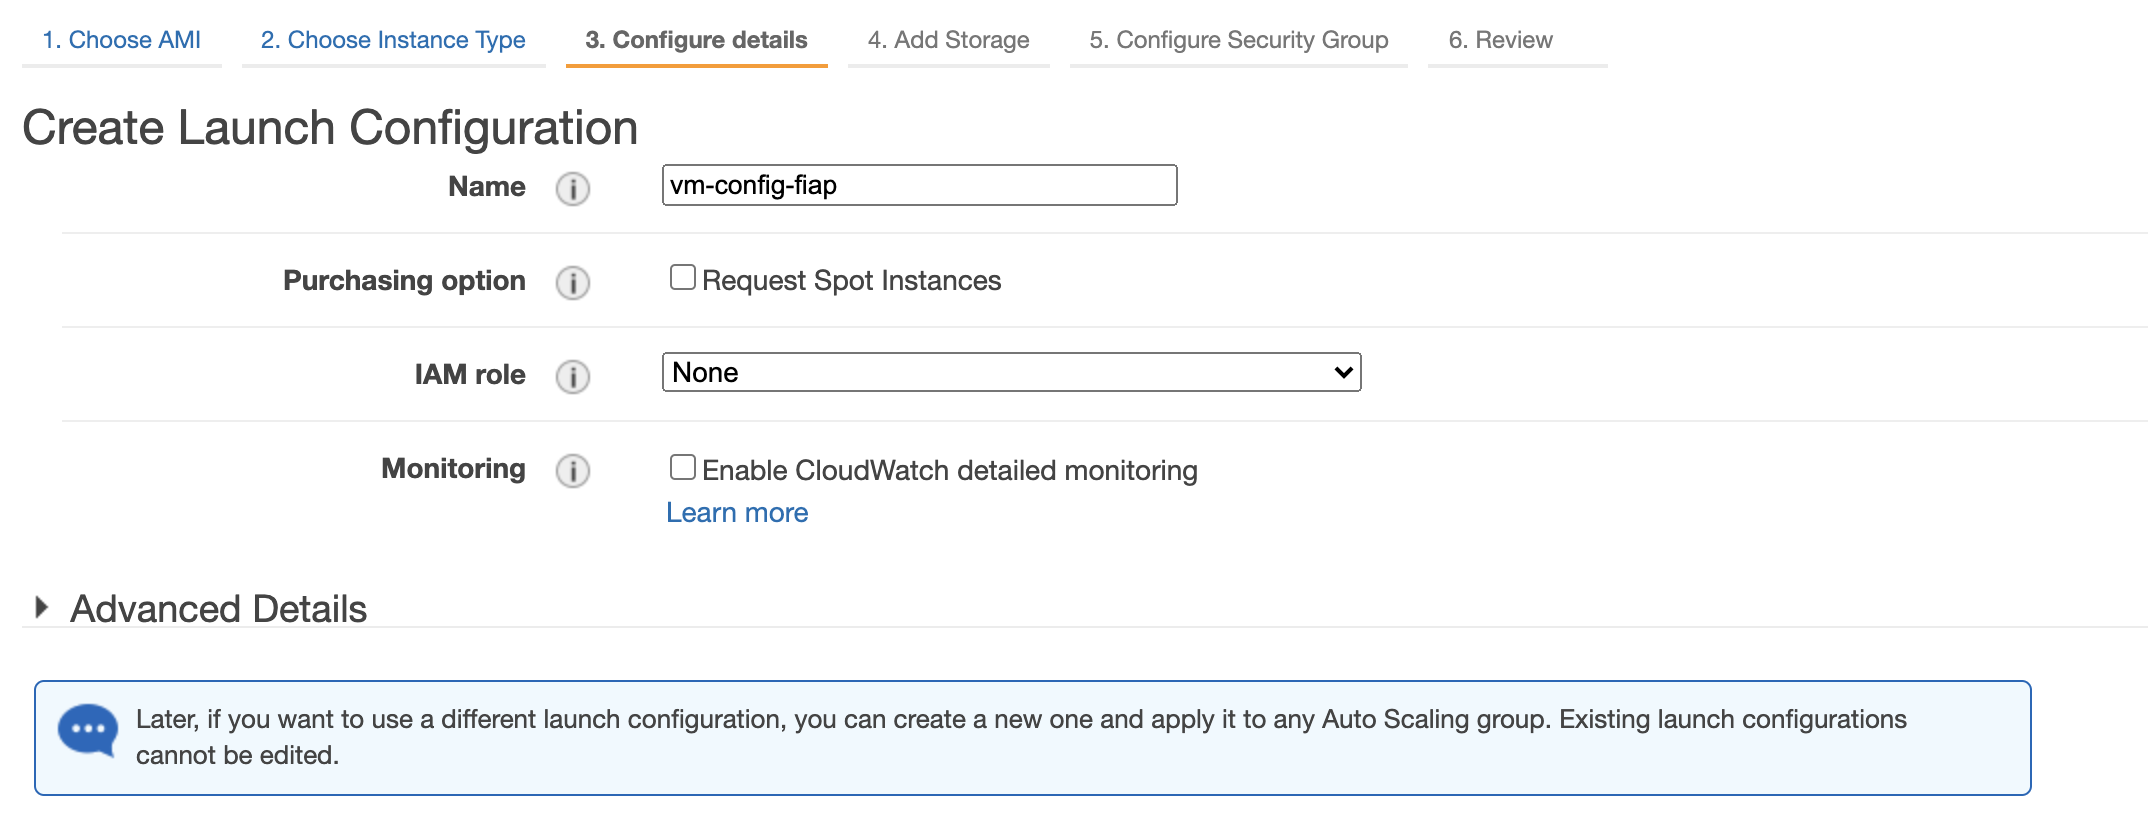The width and height of the screenshot is (2148, 828).
Task: Click the Request Spot Instances label
Action: 851,281
